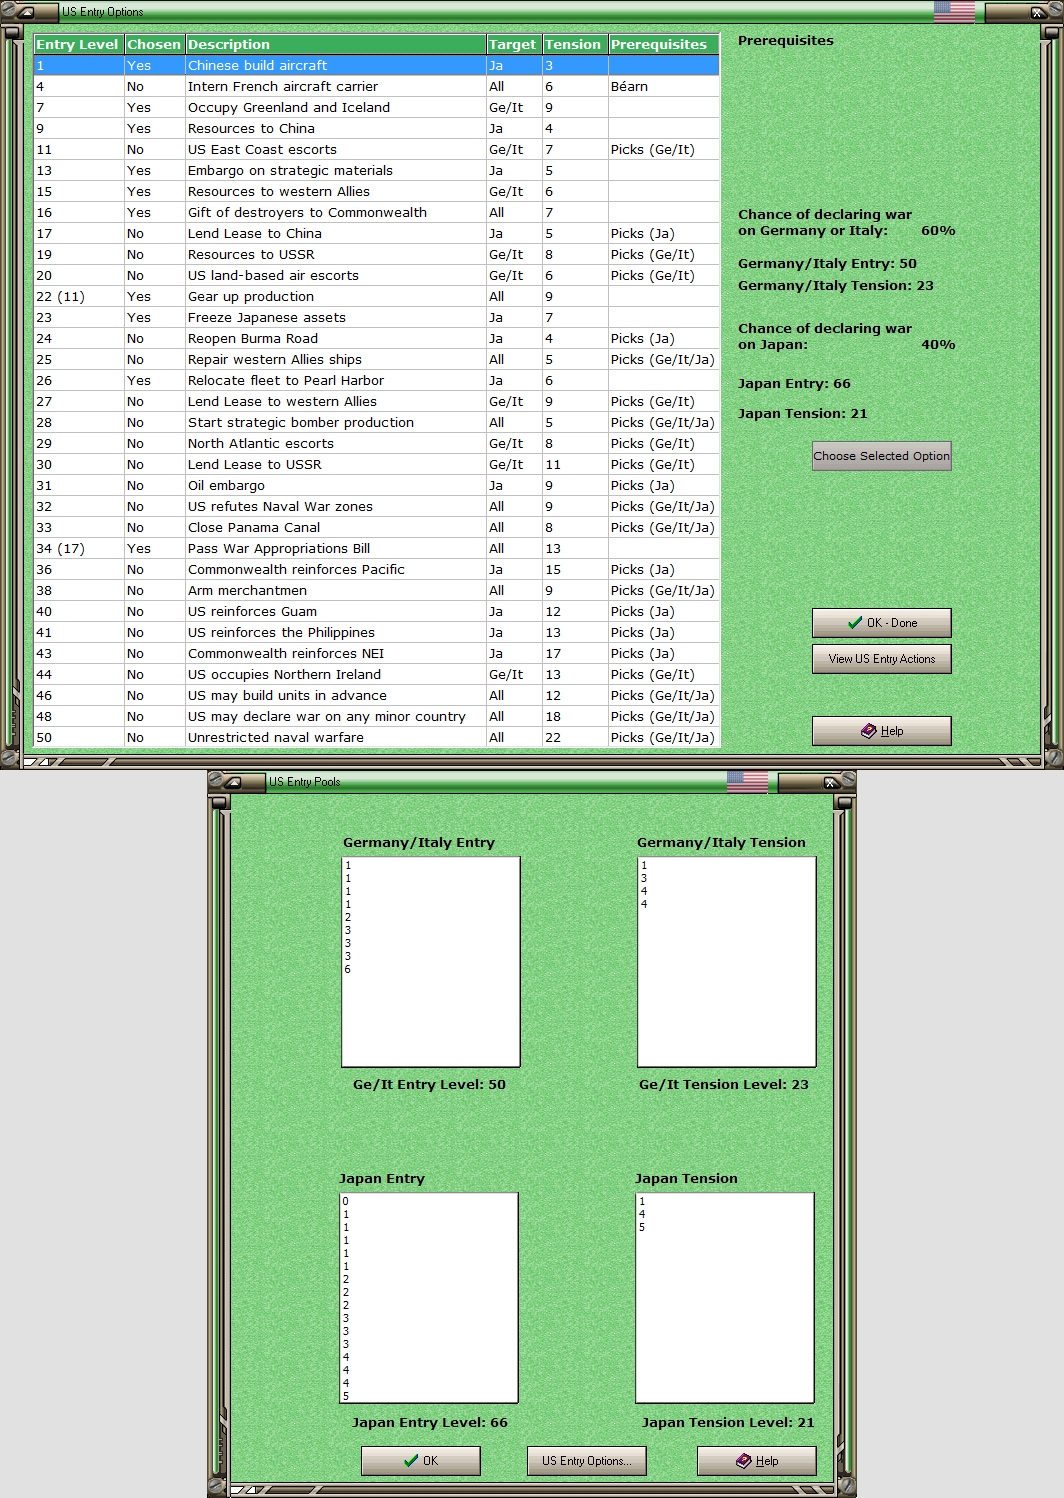Click Help in US Entry Pools window
The image size is (1064, 1498).
coord(756,1461)
